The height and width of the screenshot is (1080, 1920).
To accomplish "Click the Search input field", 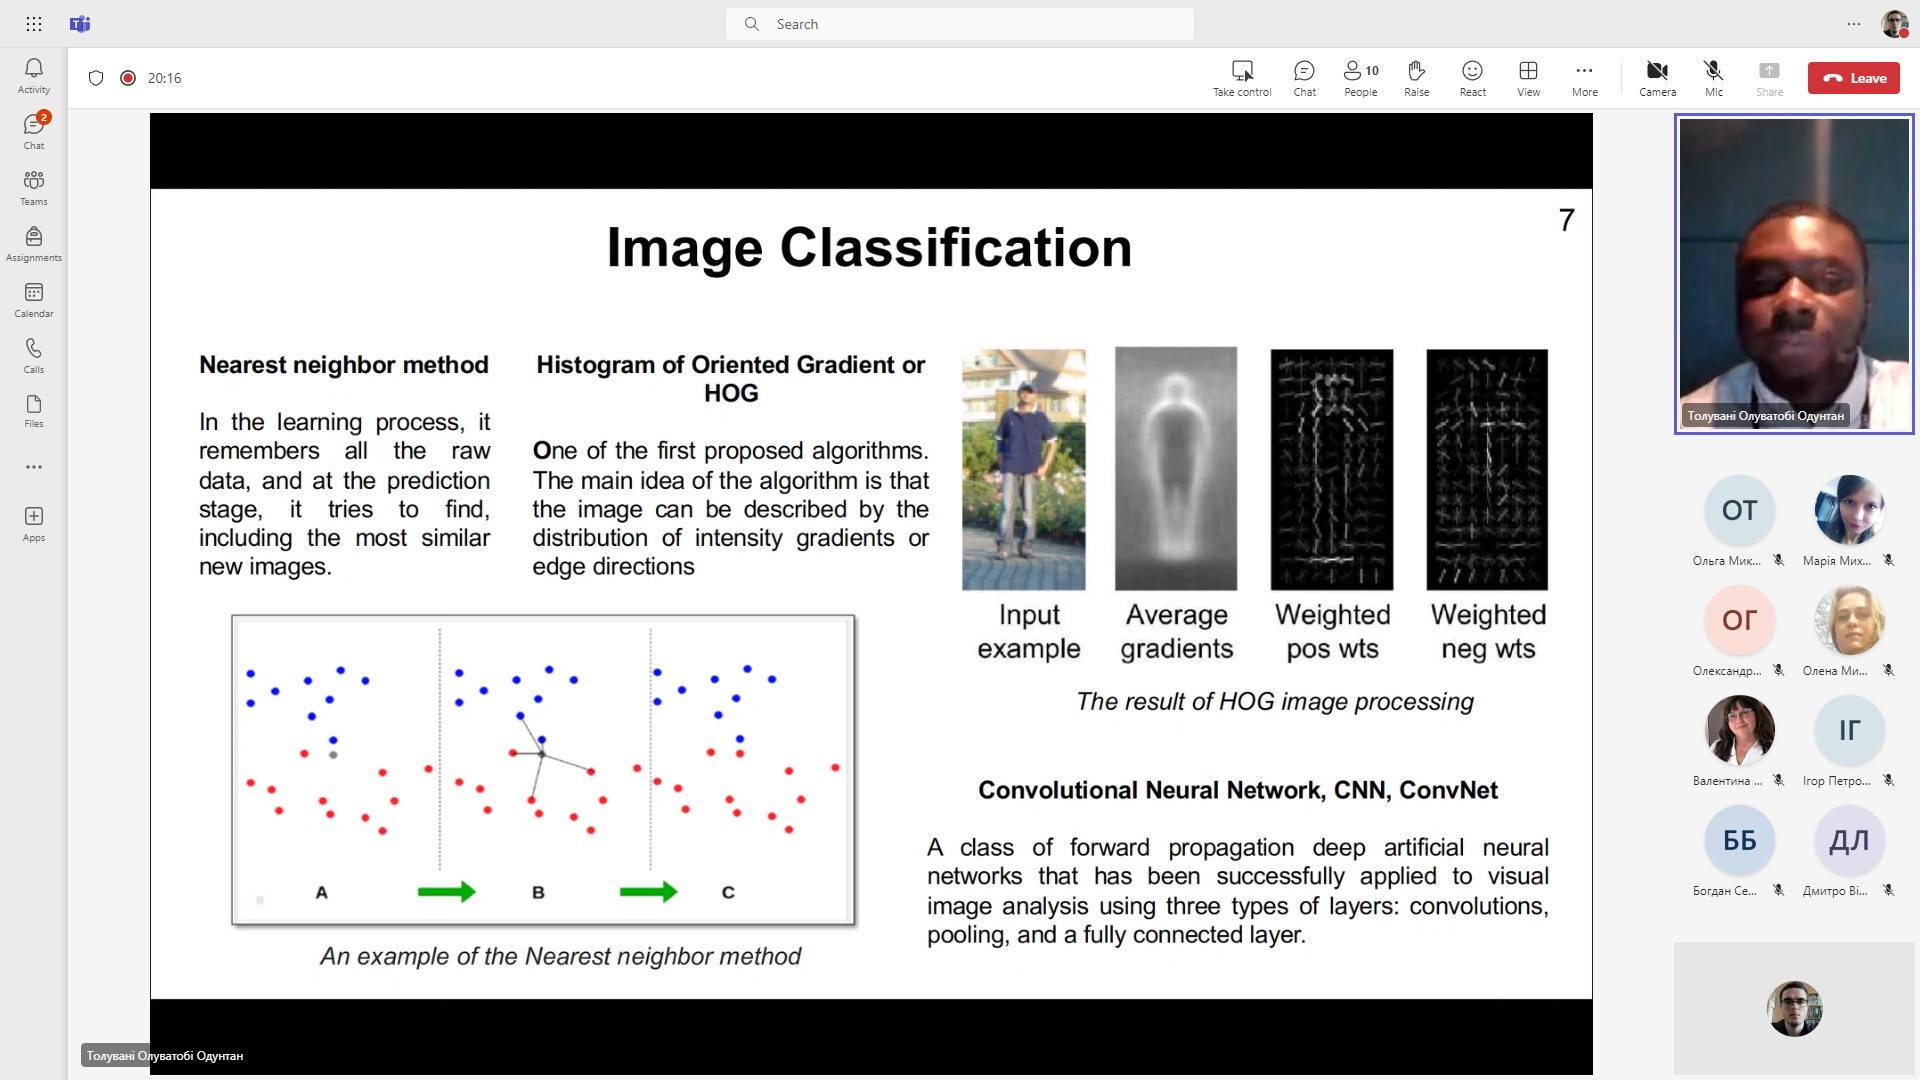I will pos(960,24).
